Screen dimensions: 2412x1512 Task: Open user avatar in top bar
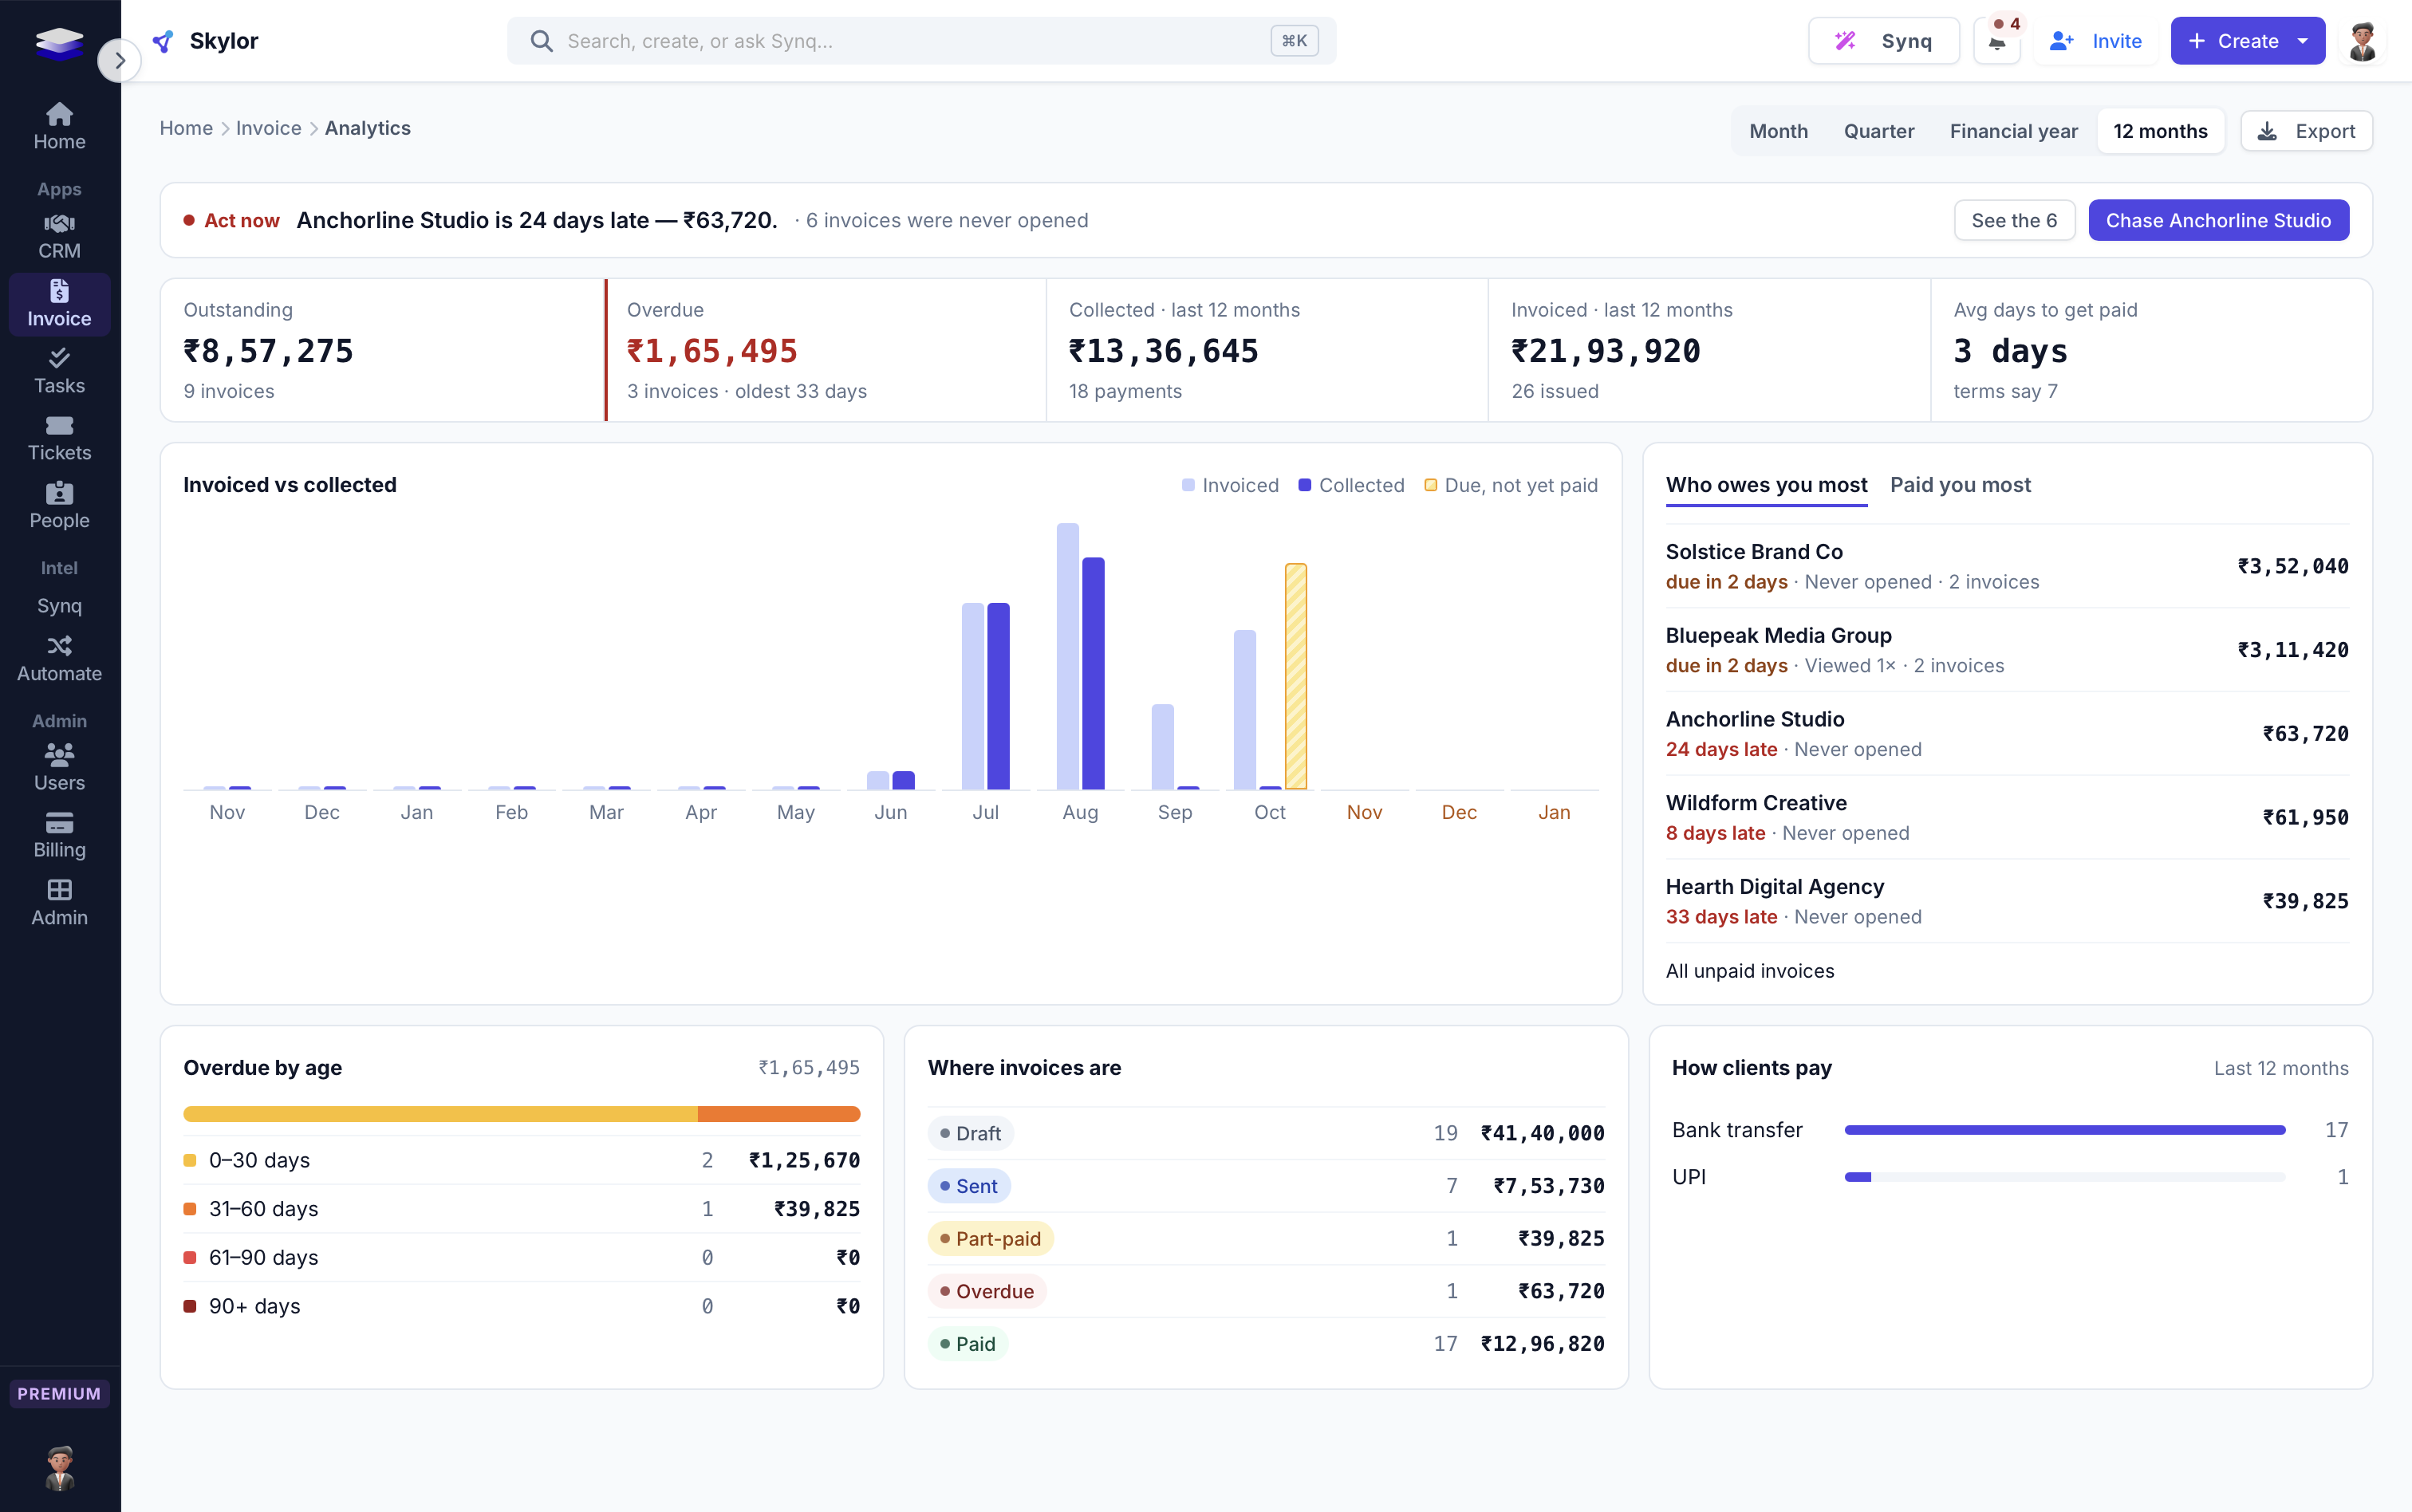(2362, 41)
